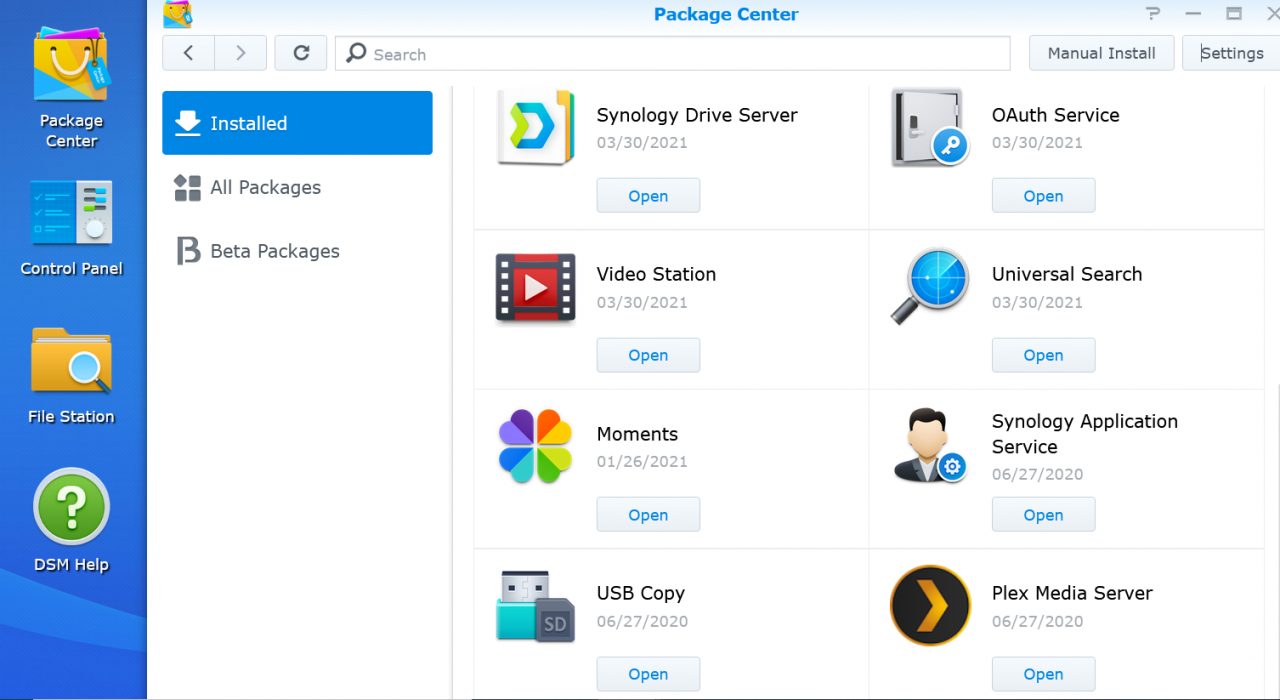
Task: Open OAuth Service
Action: pos(1043,196)
